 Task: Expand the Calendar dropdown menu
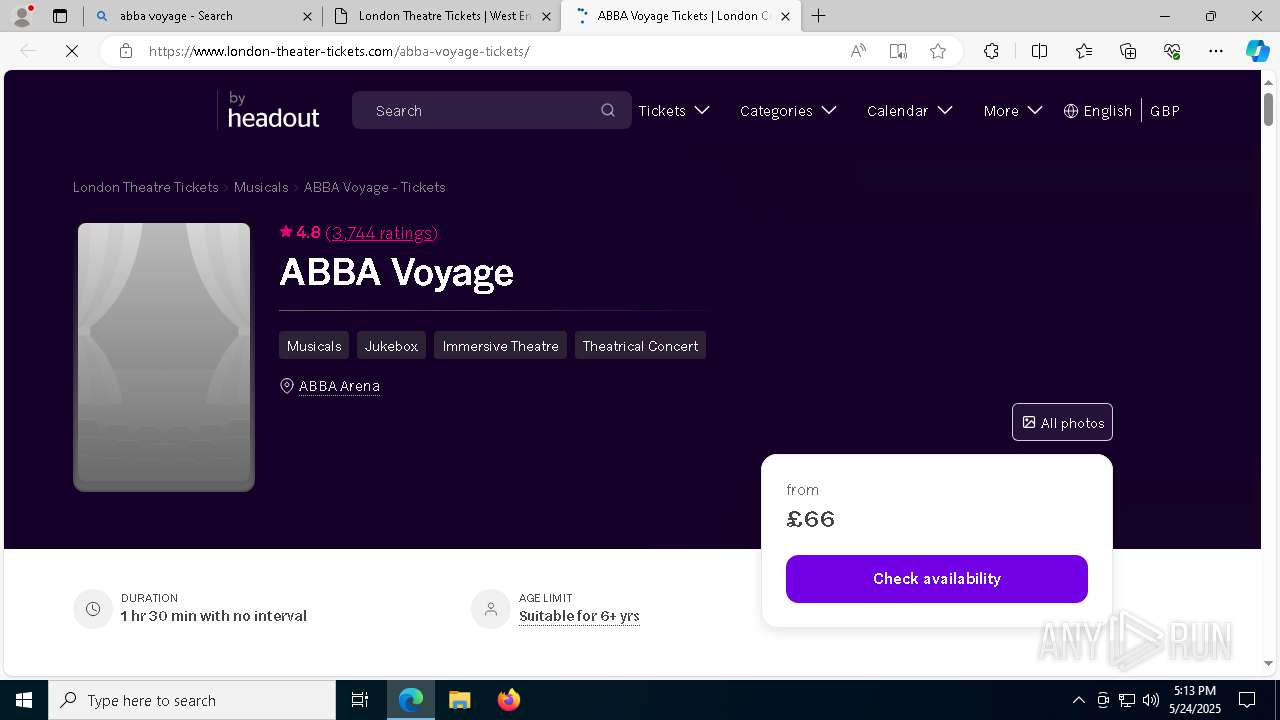[910, 111]
